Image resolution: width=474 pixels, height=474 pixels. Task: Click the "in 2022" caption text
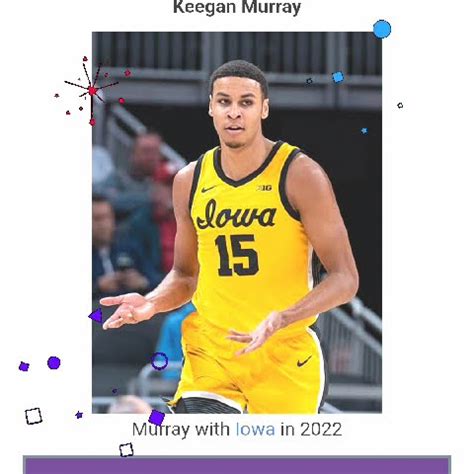pos(311,429)
